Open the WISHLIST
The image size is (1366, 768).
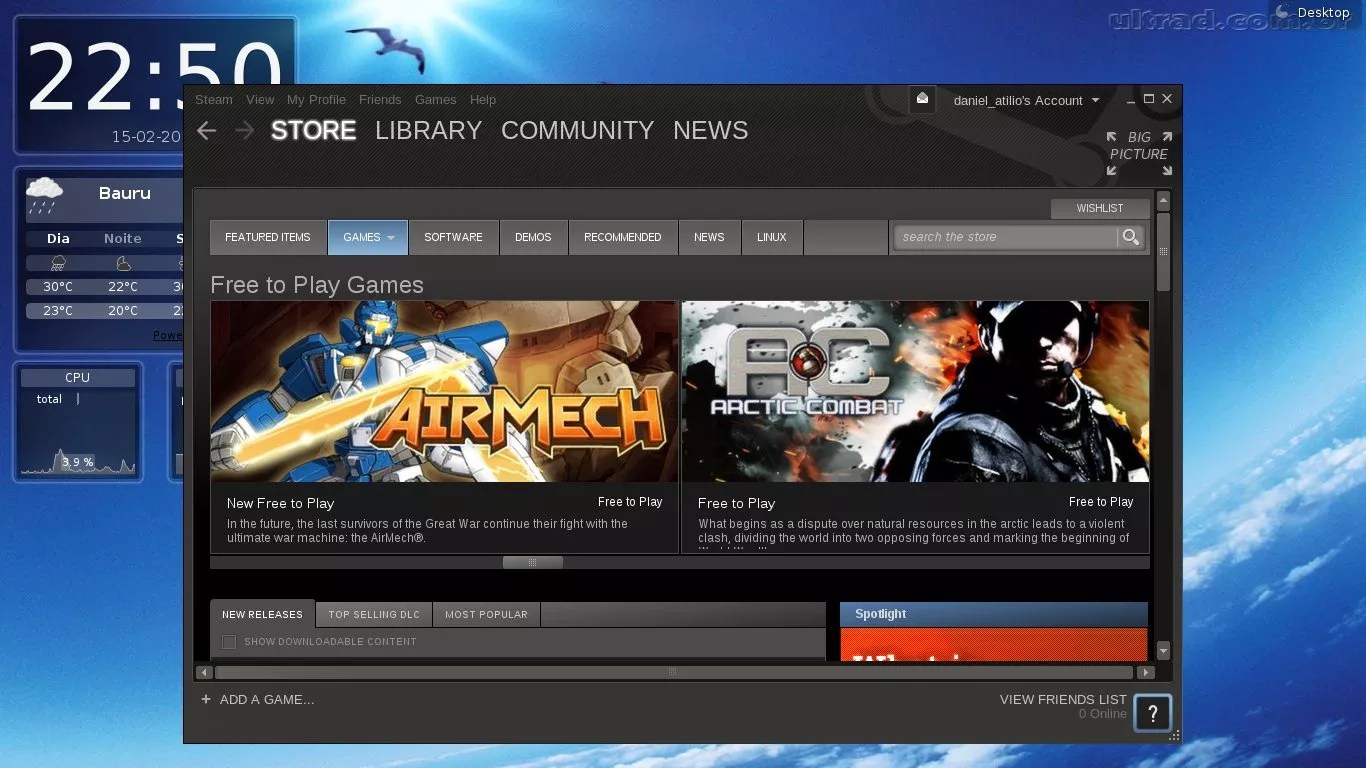pyautogui.click(x=1100, y=208)
